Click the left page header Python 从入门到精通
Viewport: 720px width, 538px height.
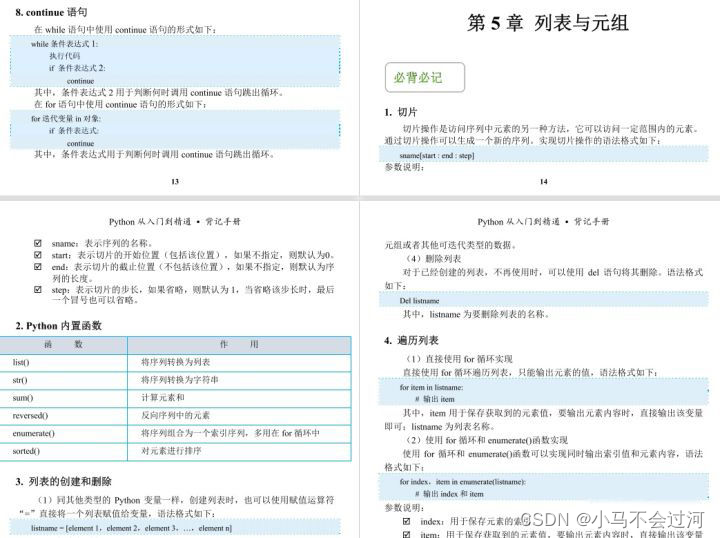coord(174,222)
